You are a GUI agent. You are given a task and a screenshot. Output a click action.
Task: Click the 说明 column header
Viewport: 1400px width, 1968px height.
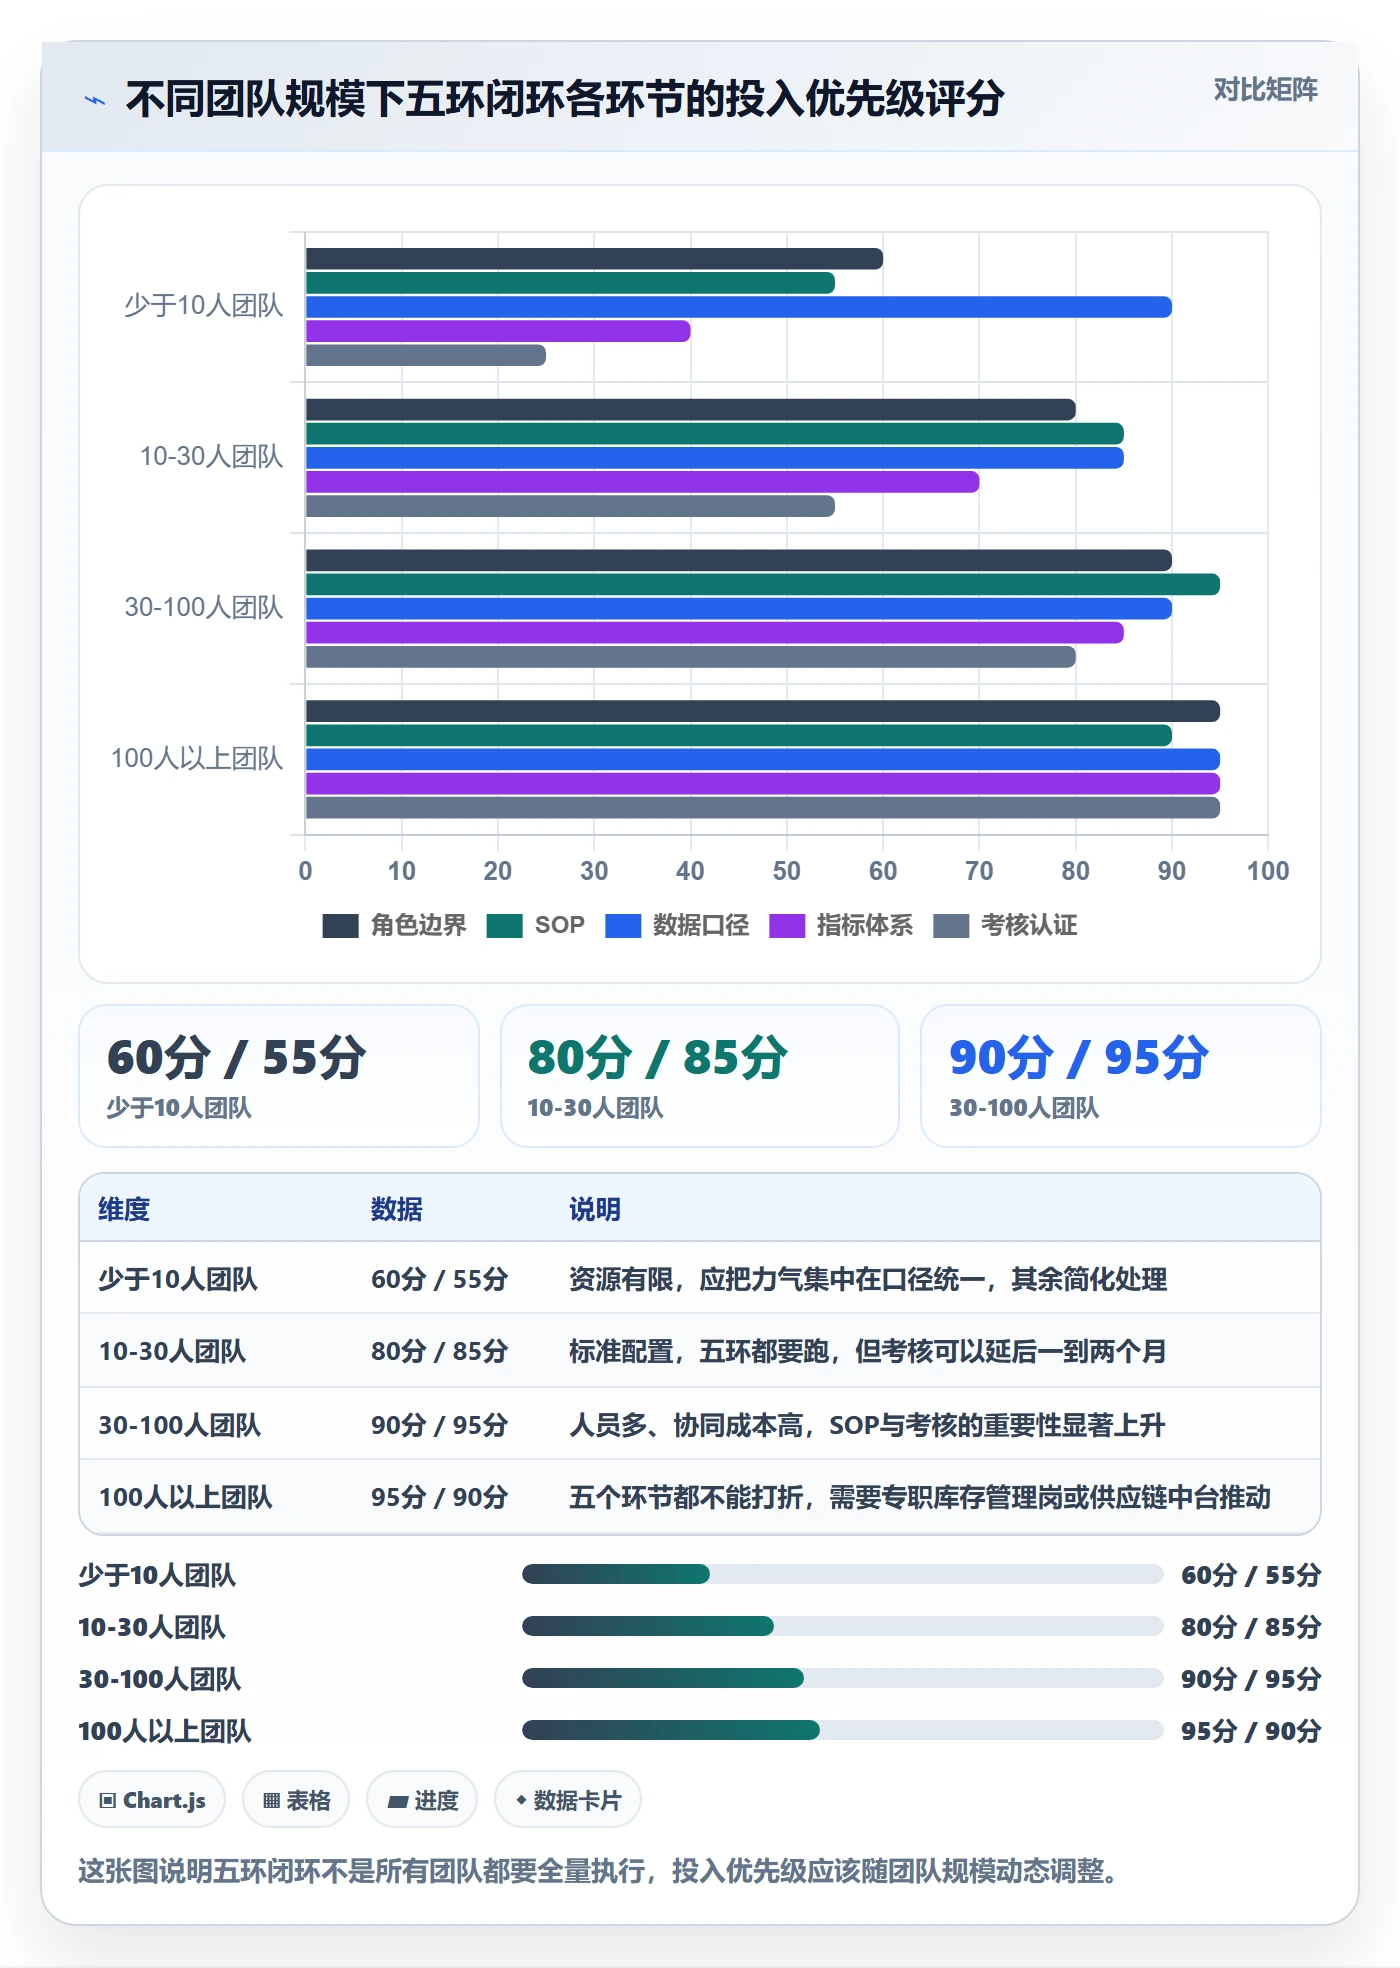click(x=595, y=1209)
